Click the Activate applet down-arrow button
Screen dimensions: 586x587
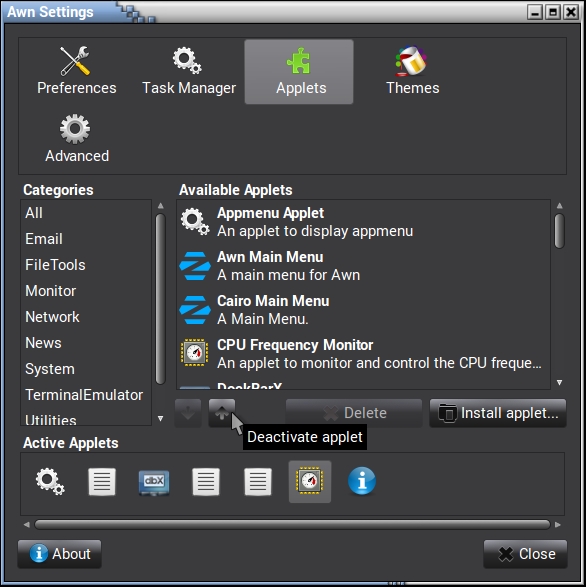(188, 413)
